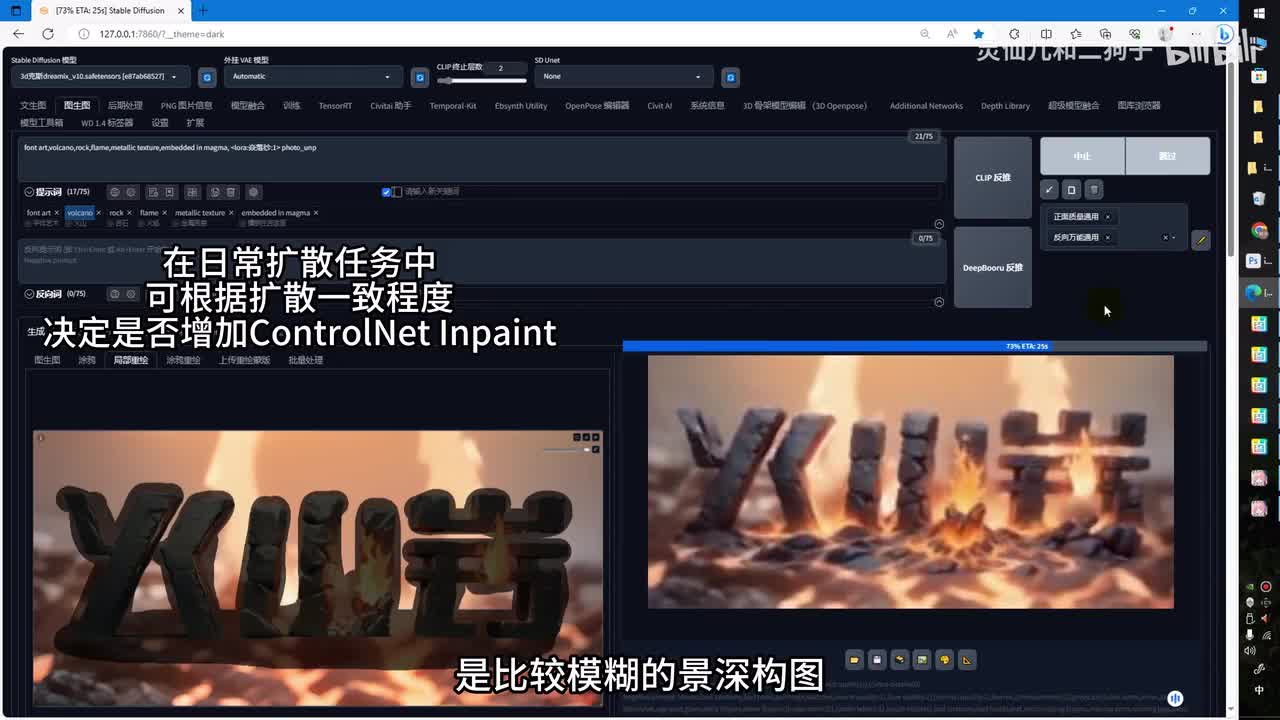Viewport: 1280px width, 720px height.
Task: Switch to the 文生图 tab
Action: point(33,106)
